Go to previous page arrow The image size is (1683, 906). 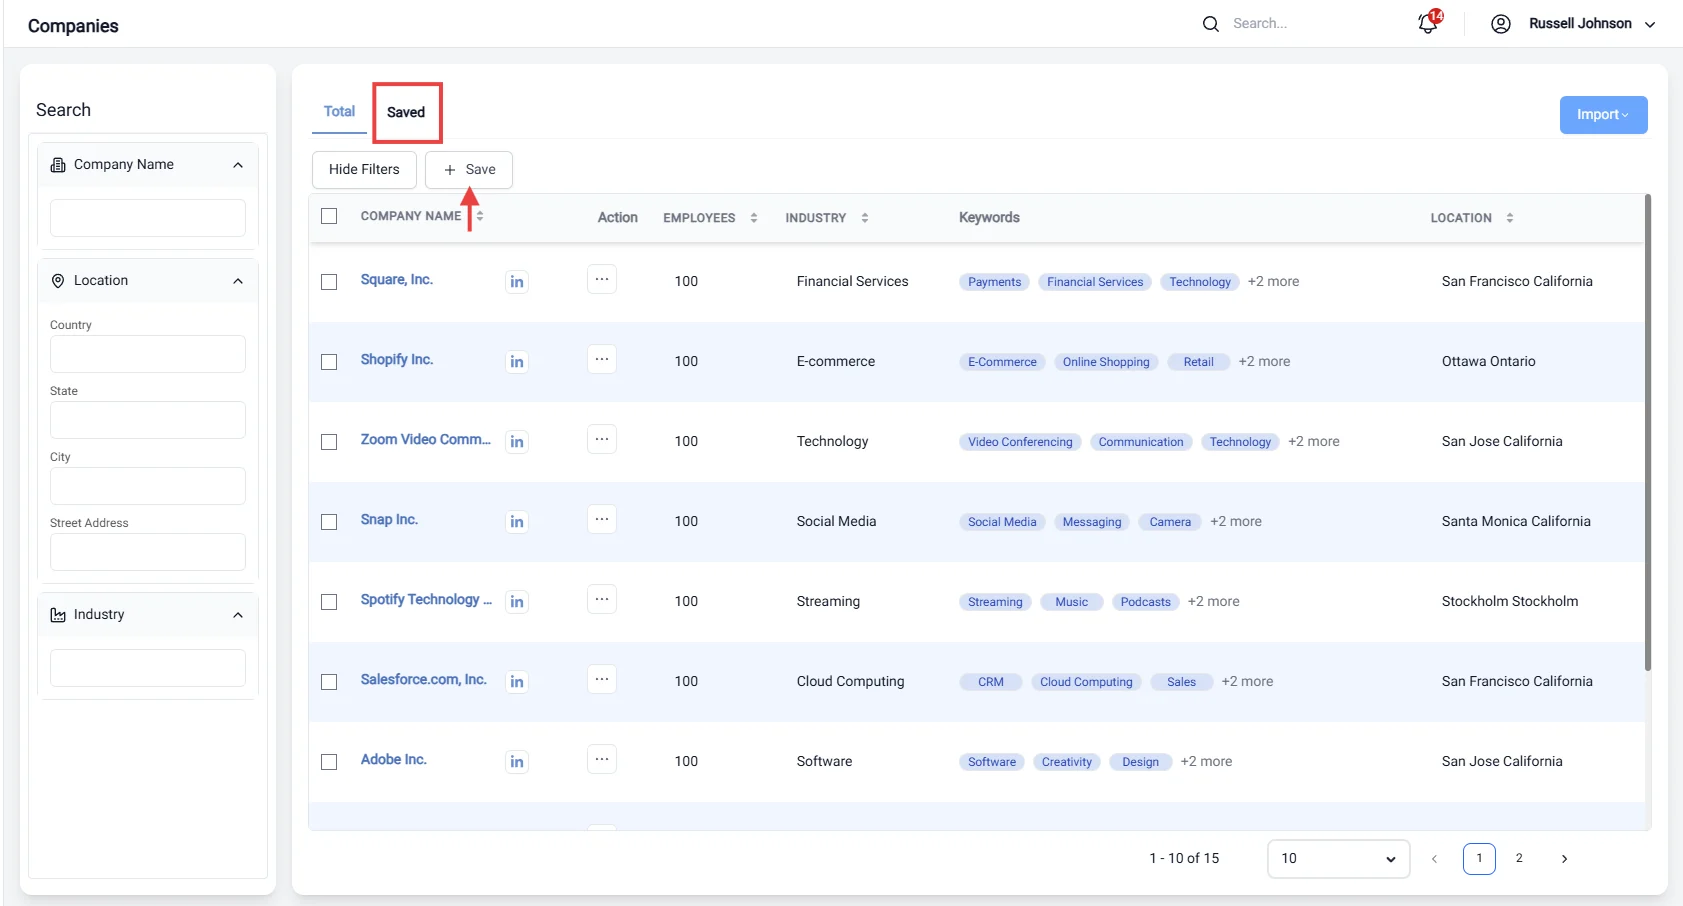(1434, 859)
